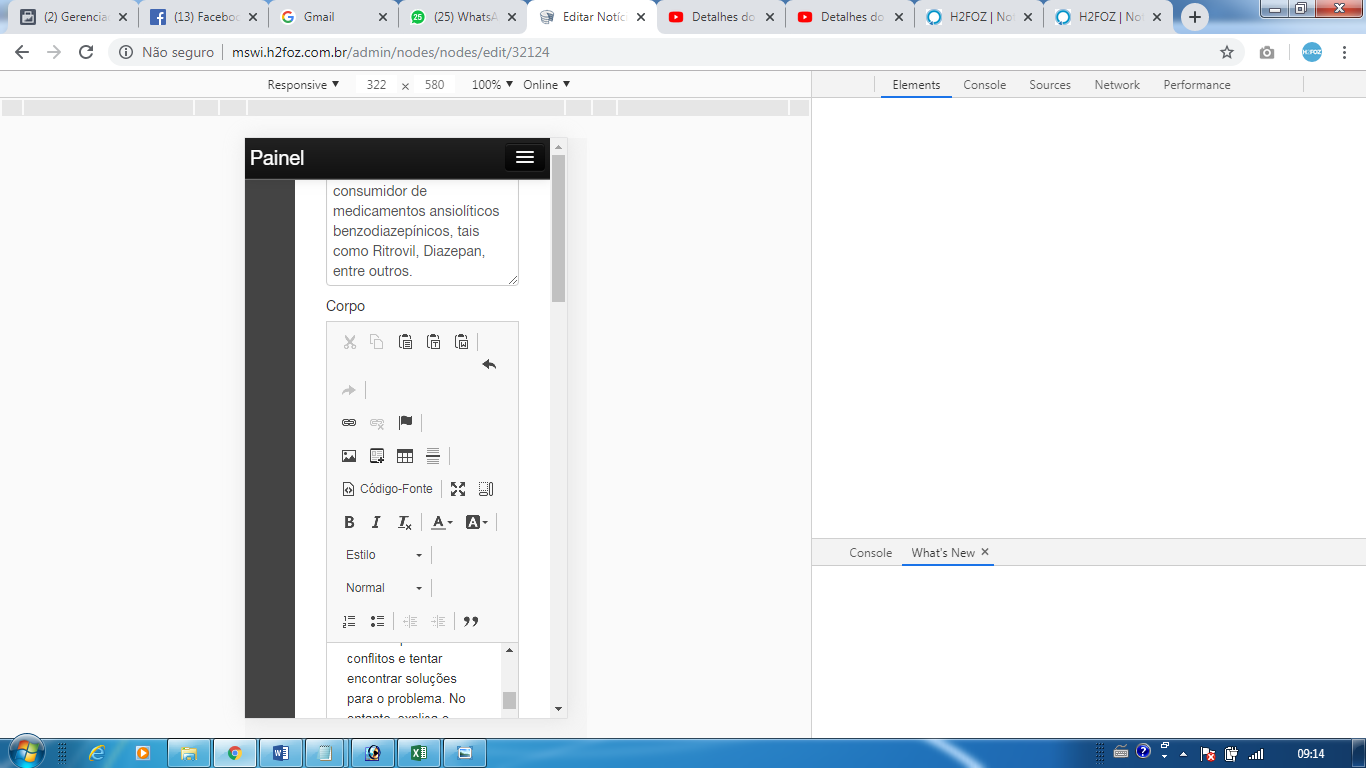This screenshot has height=768, width=1366.
Task: Click the Código-Fonte button
Action: pos(388,489)
